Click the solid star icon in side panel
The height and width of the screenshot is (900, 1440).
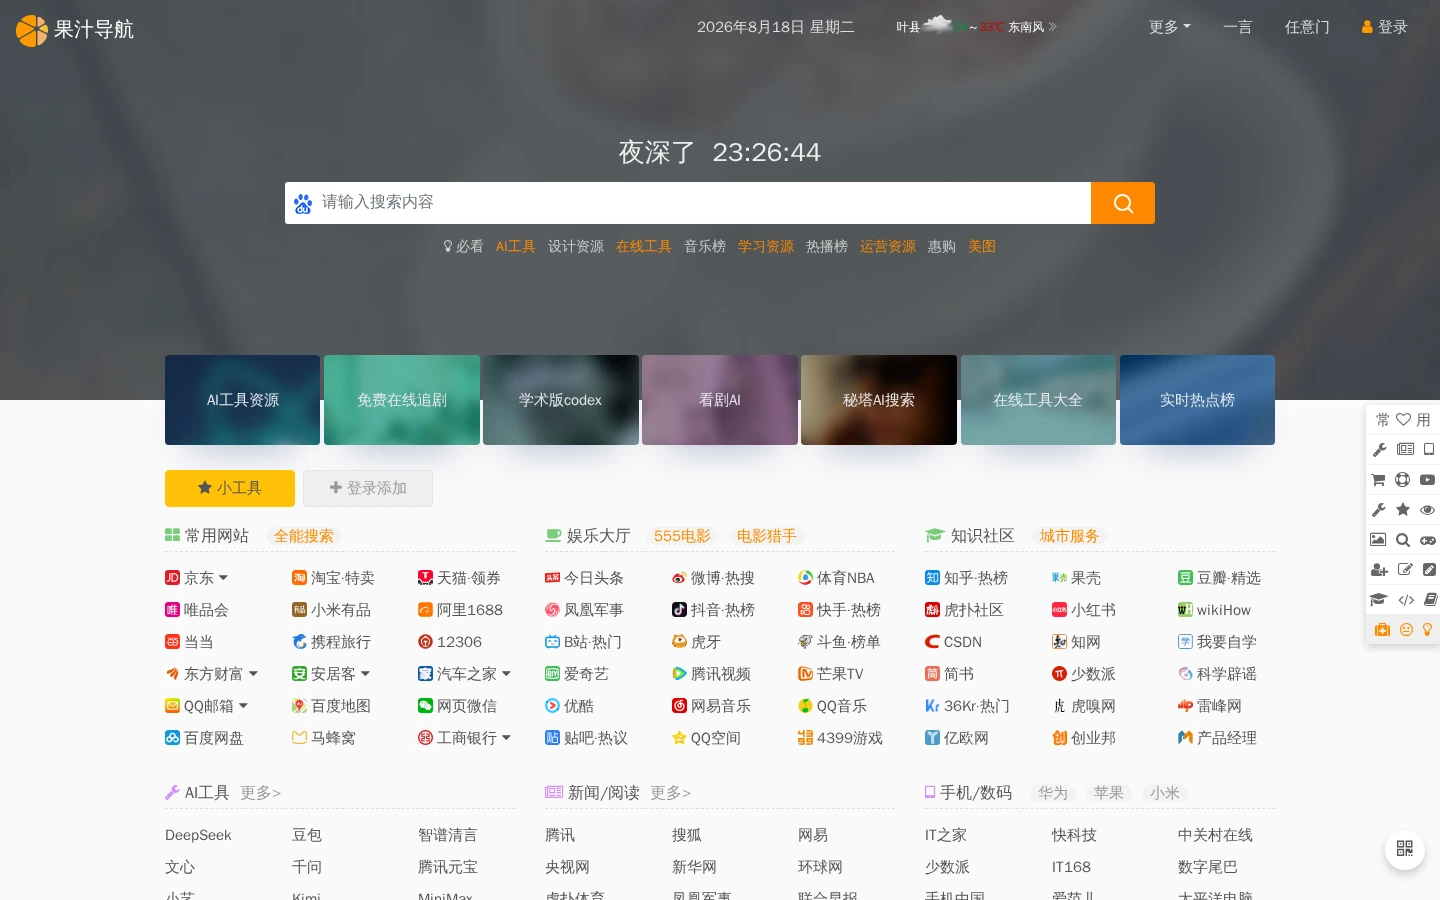tap(1403, 510)
